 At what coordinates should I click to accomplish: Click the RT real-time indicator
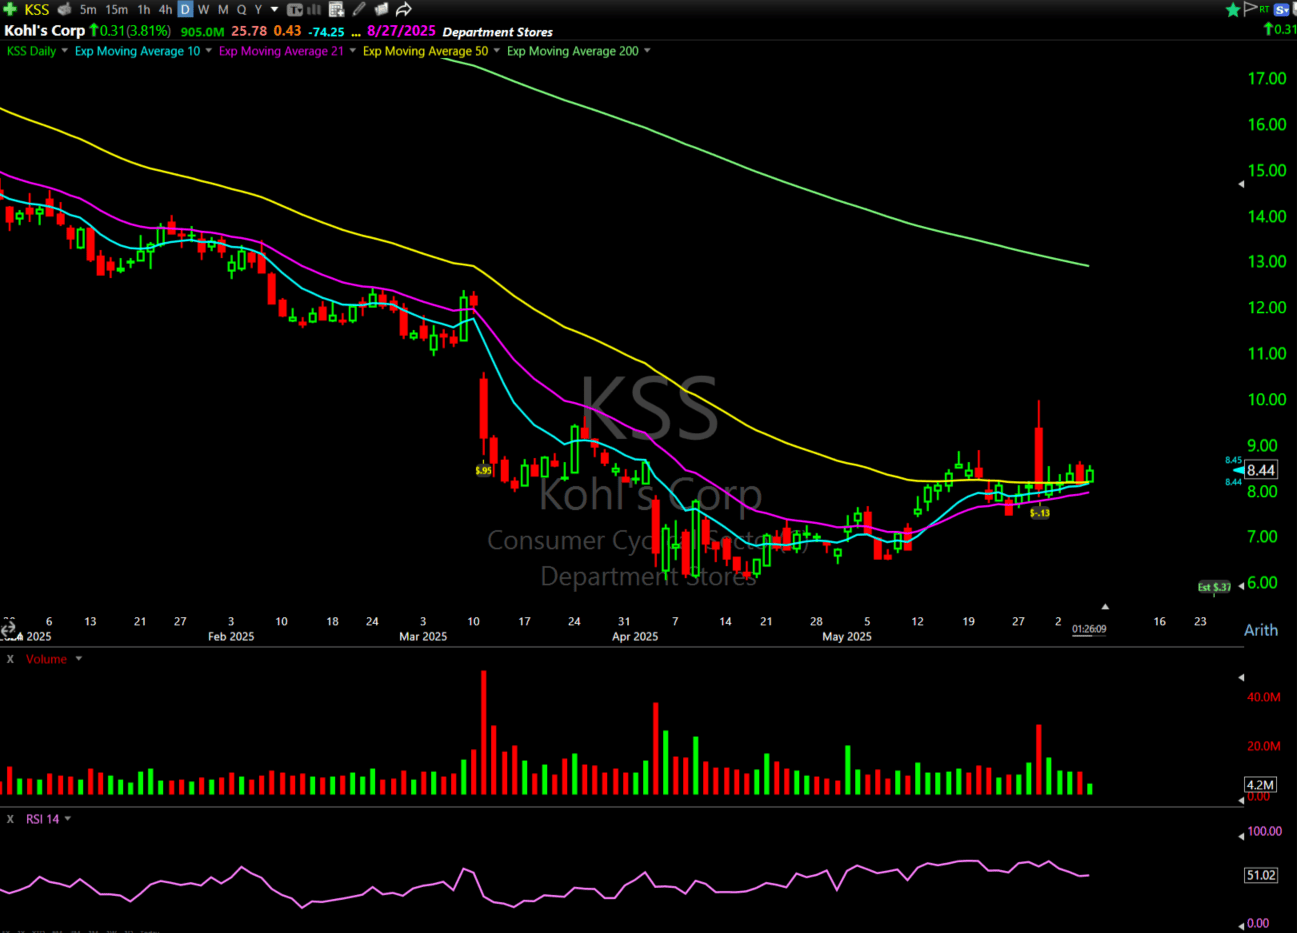point(1264,8)
